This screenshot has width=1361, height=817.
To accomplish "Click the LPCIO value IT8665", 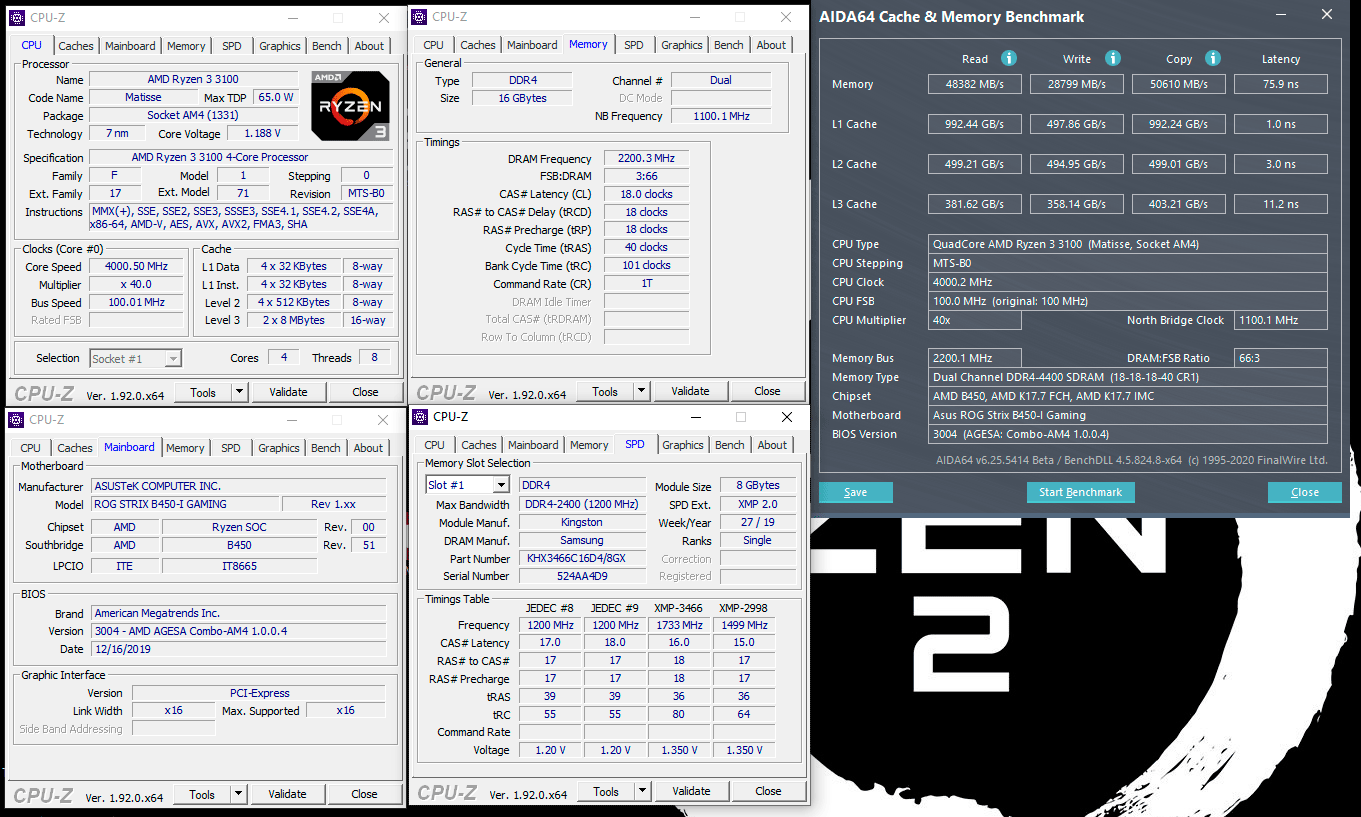I will tap(240, 566).
